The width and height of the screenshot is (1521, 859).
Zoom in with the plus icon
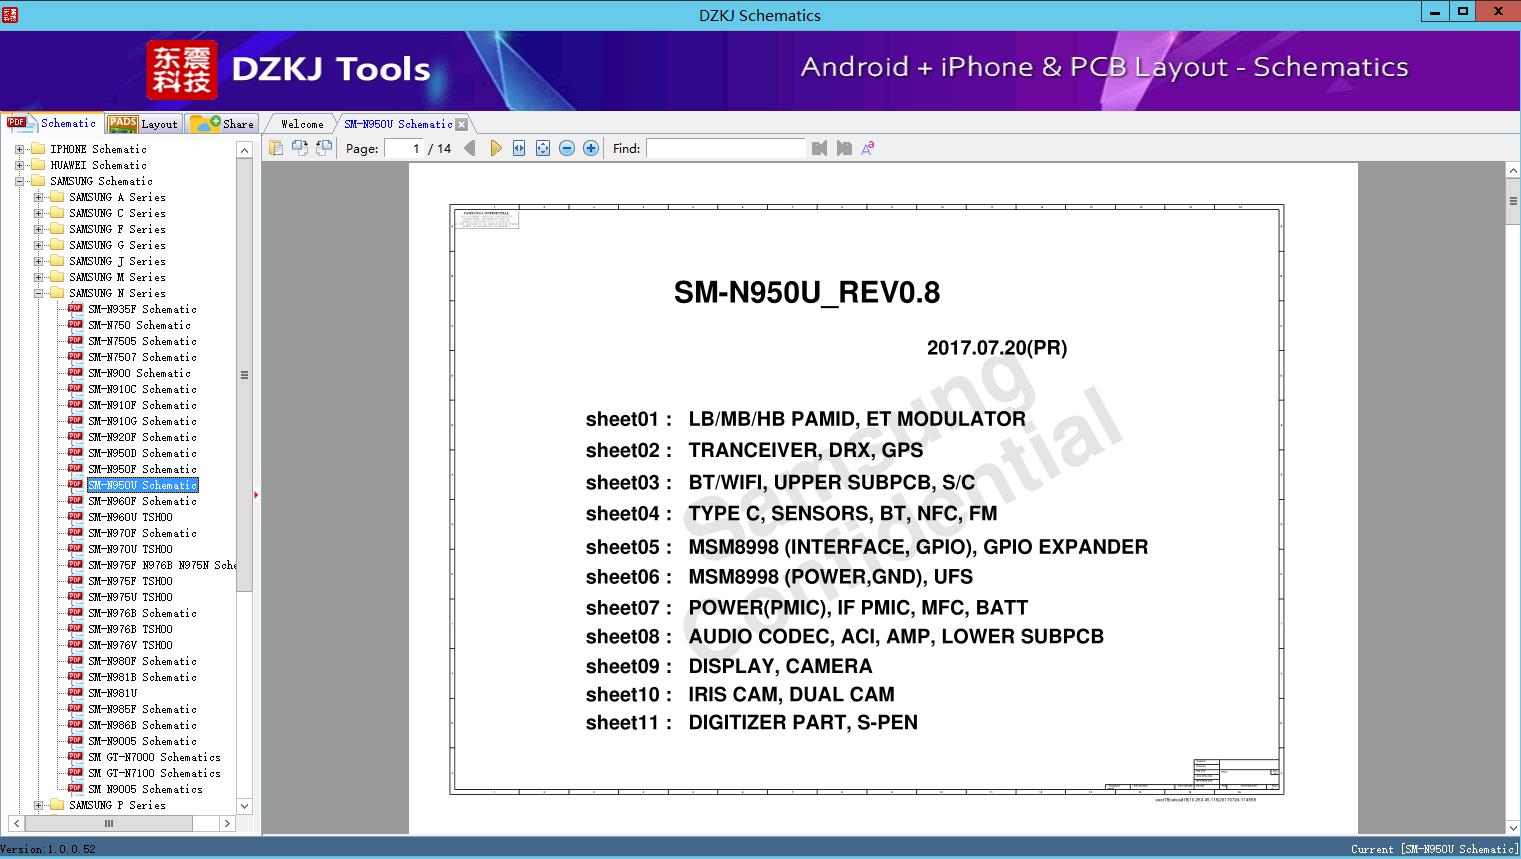(x=591, y=148)
